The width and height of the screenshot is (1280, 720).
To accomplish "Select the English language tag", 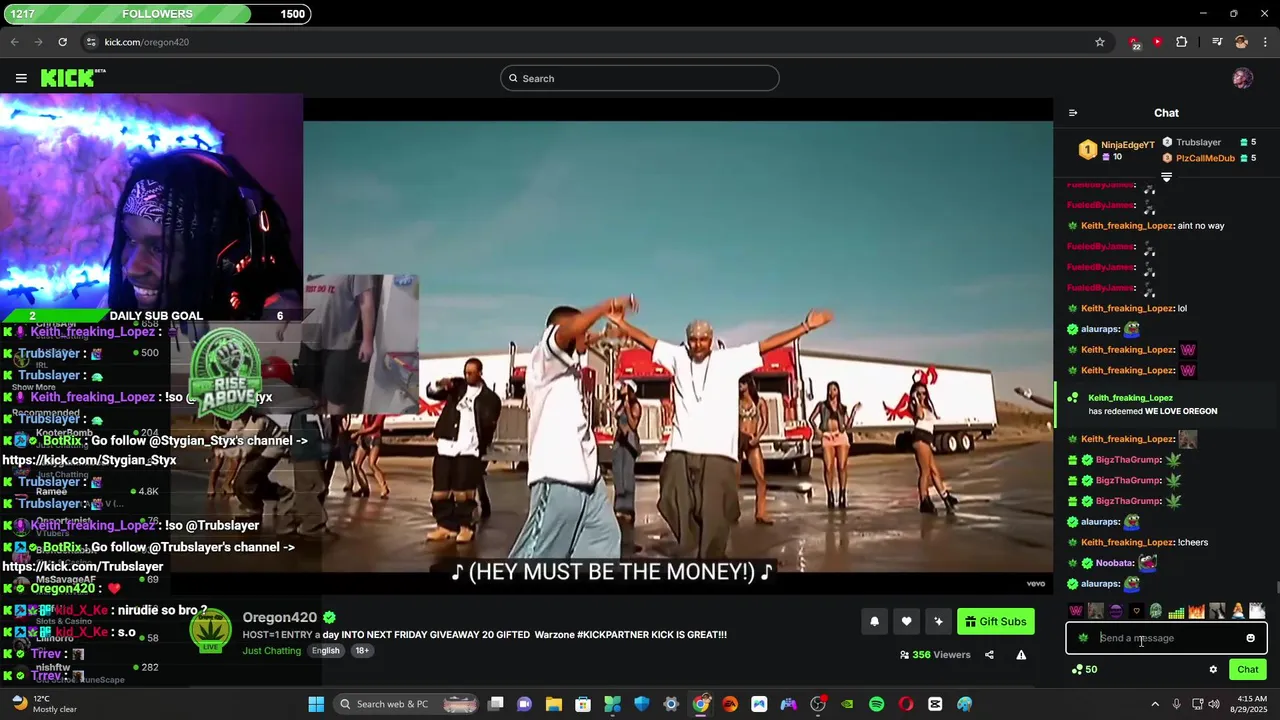I will pos(325,651).
